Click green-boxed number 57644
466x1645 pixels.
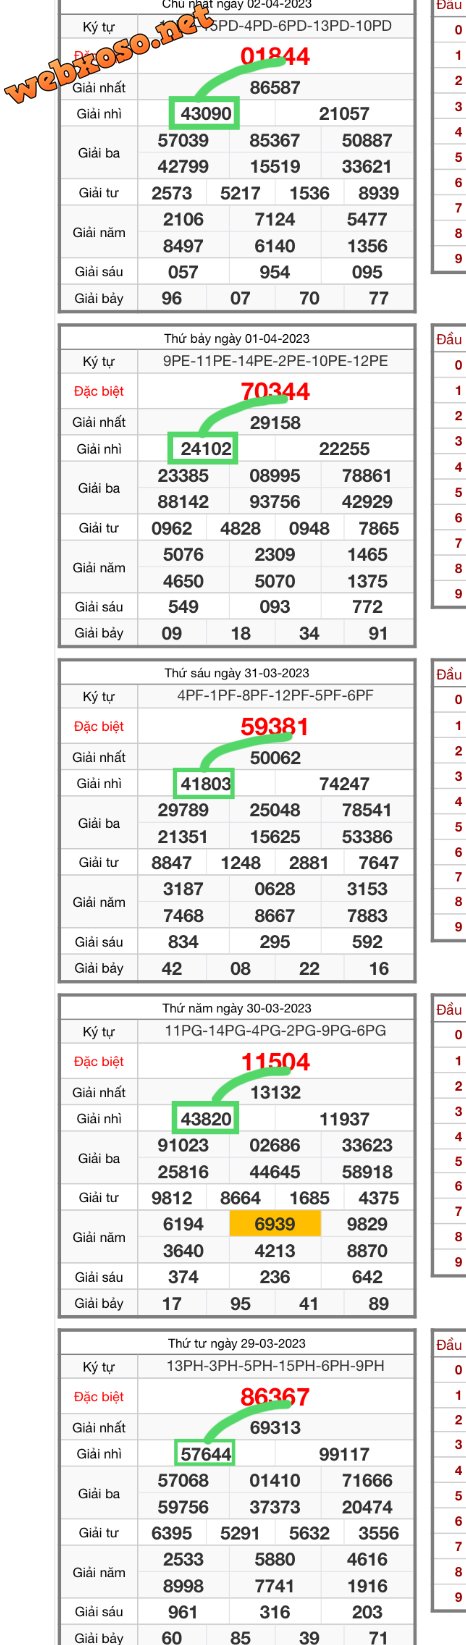205,1454
